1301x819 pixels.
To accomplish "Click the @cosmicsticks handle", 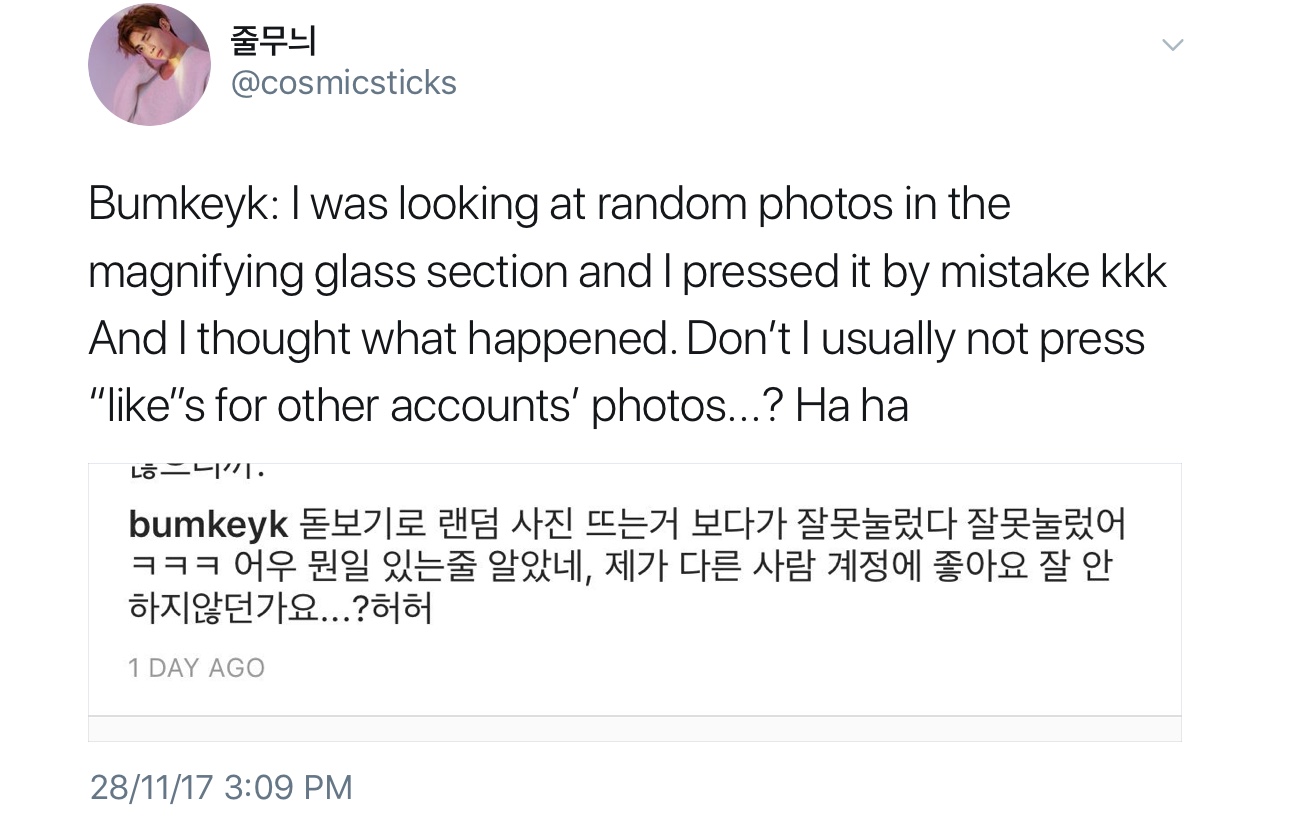I will 343,82.
